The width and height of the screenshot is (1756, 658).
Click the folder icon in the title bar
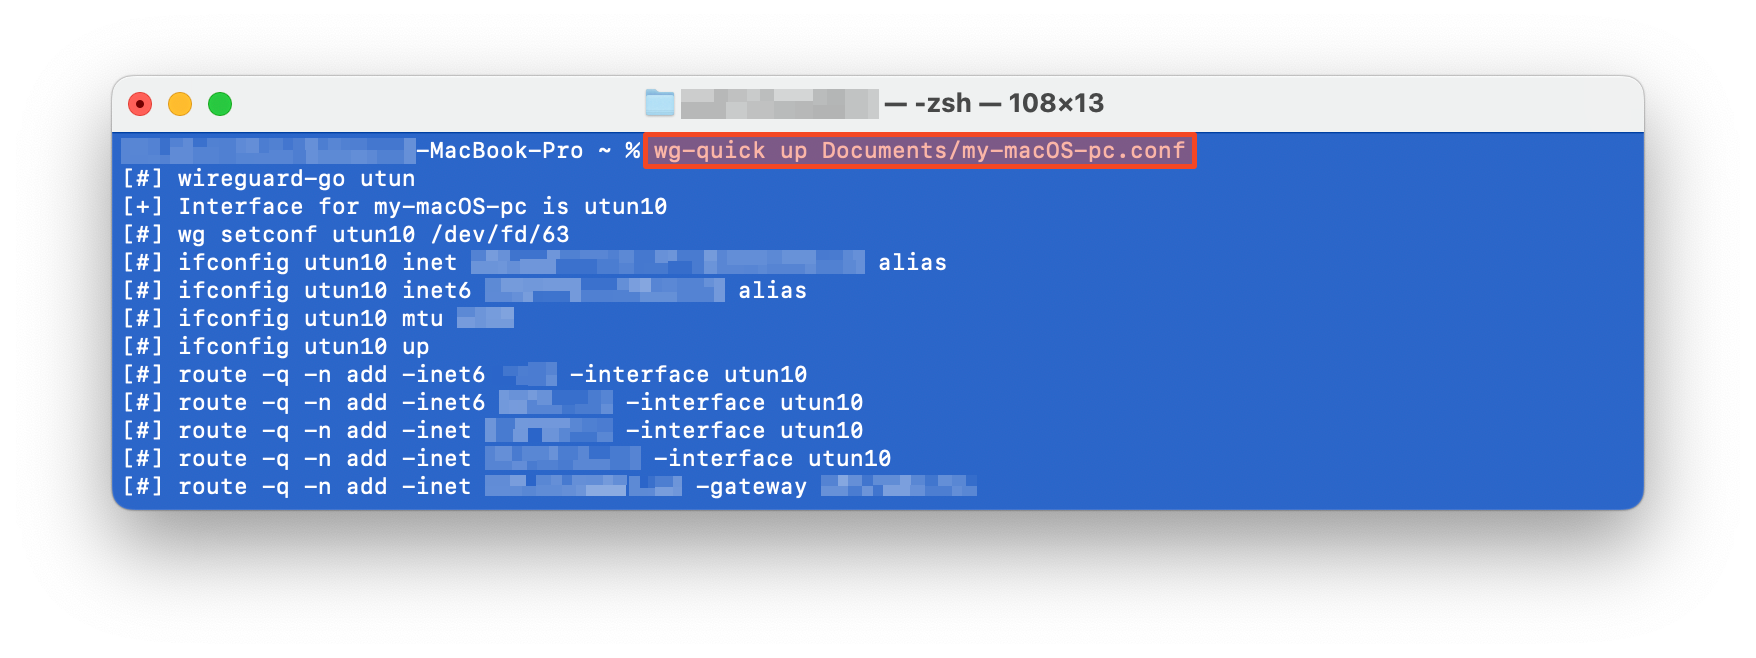[x=660, y=103]
